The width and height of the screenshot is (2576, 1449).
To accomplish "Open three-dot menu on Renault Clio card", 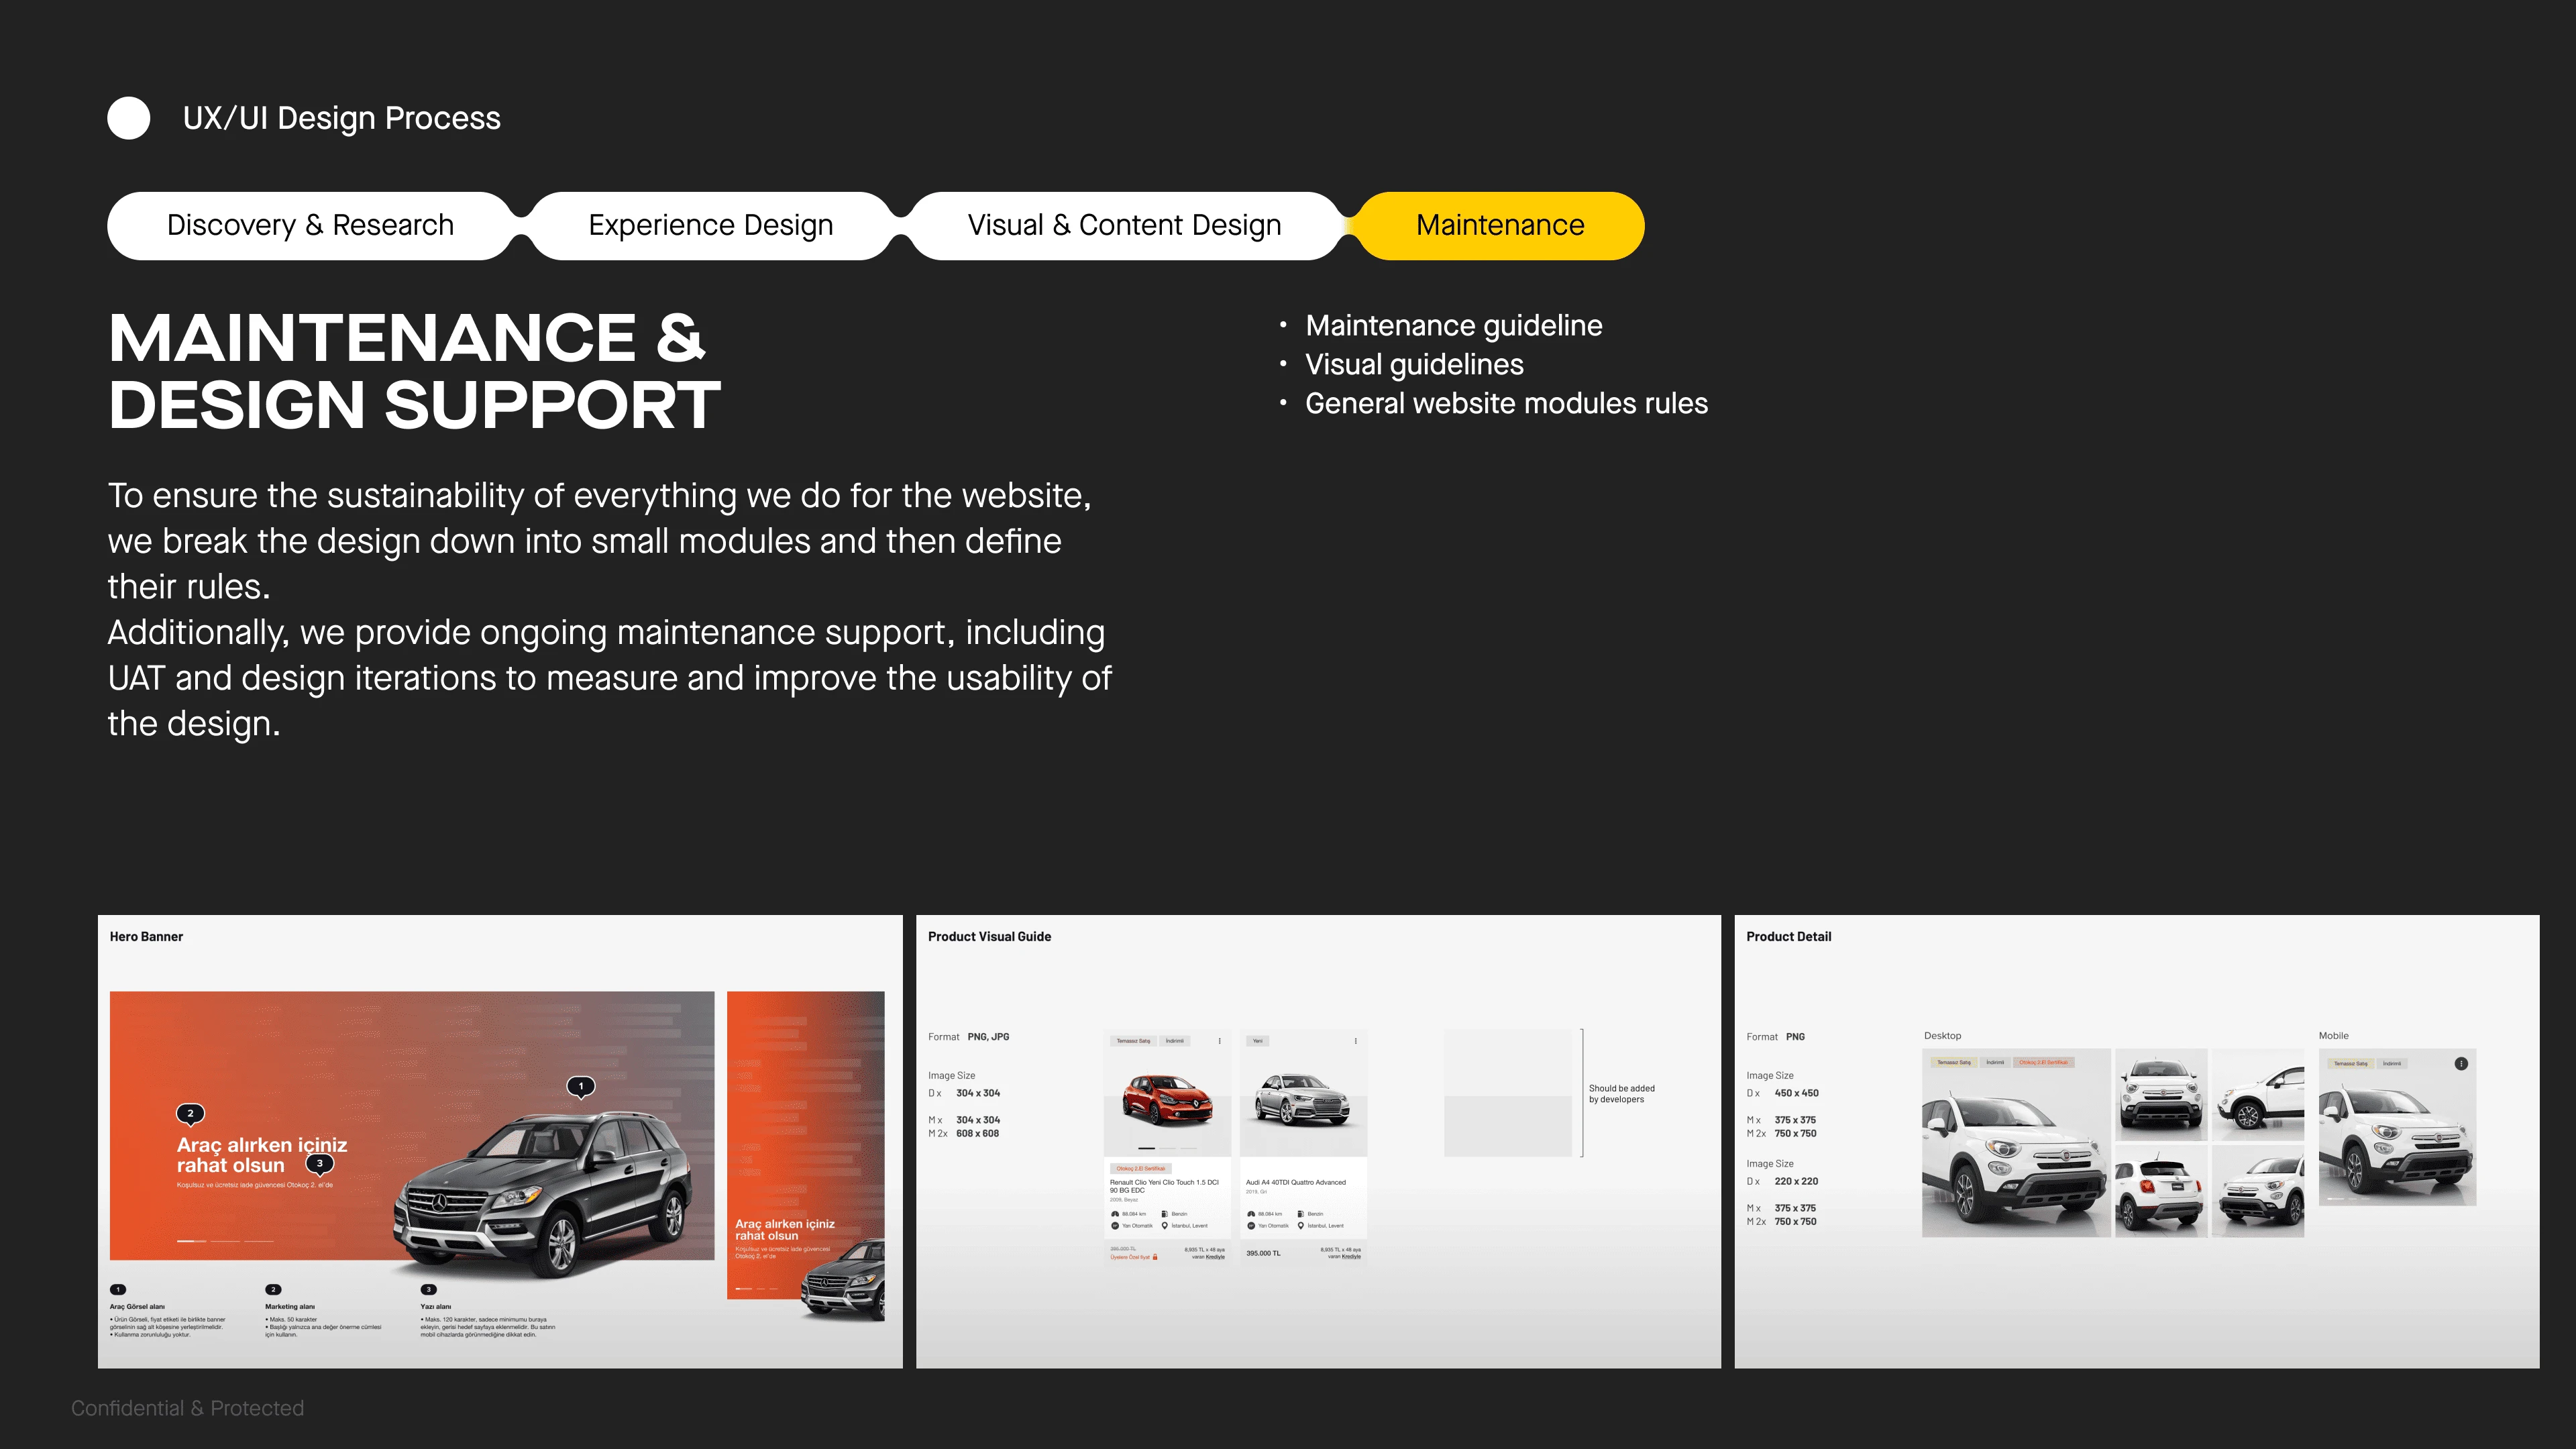I will [x=1219, y=1041].
